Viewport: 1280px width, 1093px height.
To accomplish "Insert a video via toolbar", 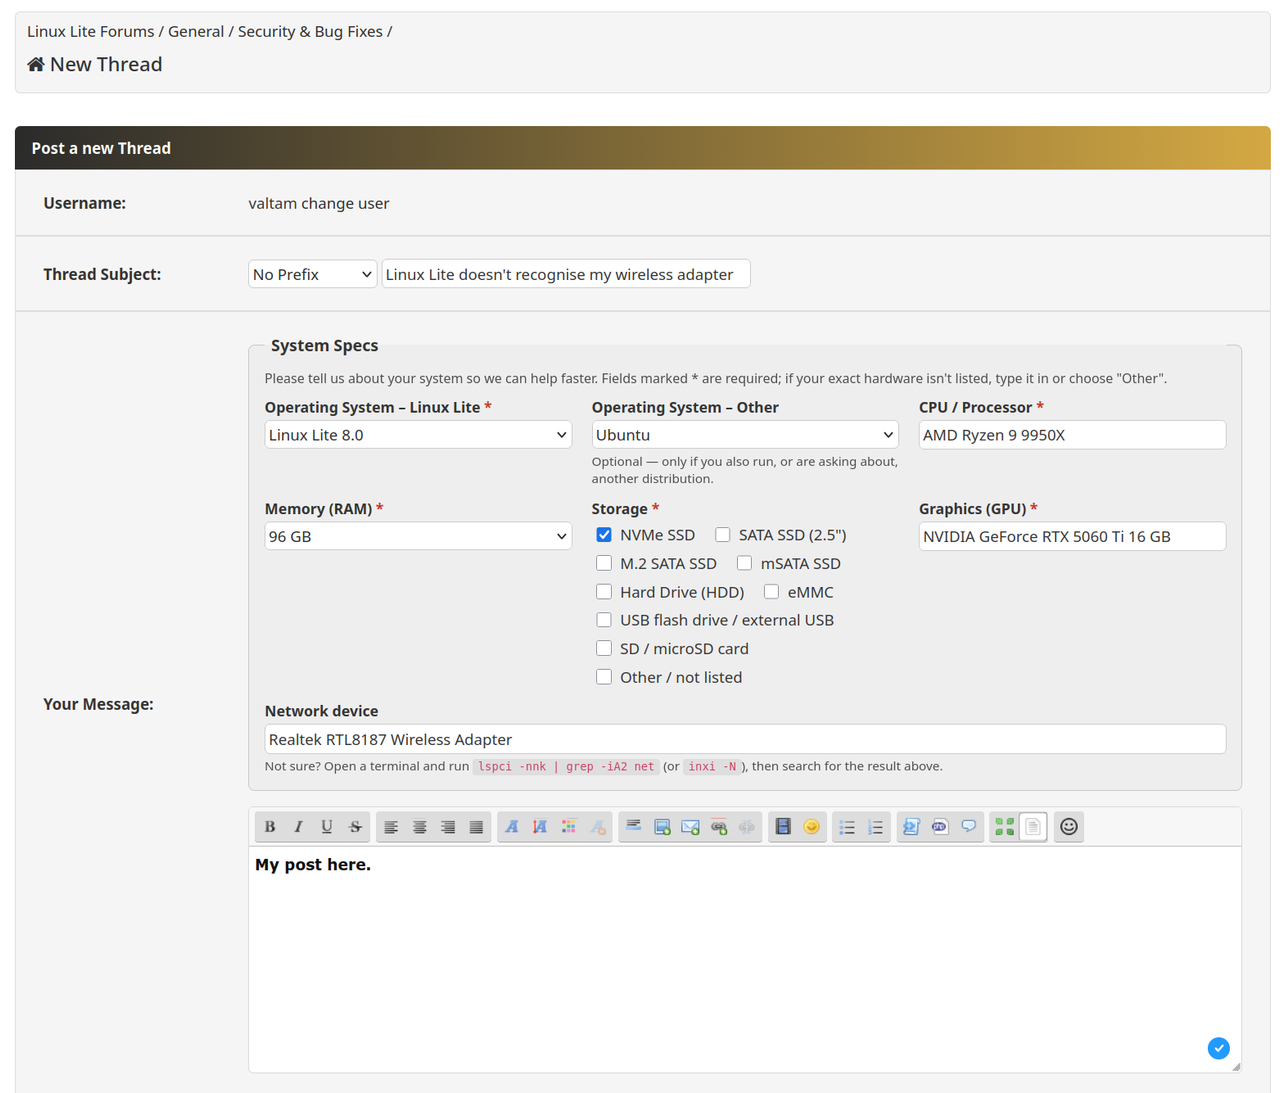I will (x=783, y=827).
